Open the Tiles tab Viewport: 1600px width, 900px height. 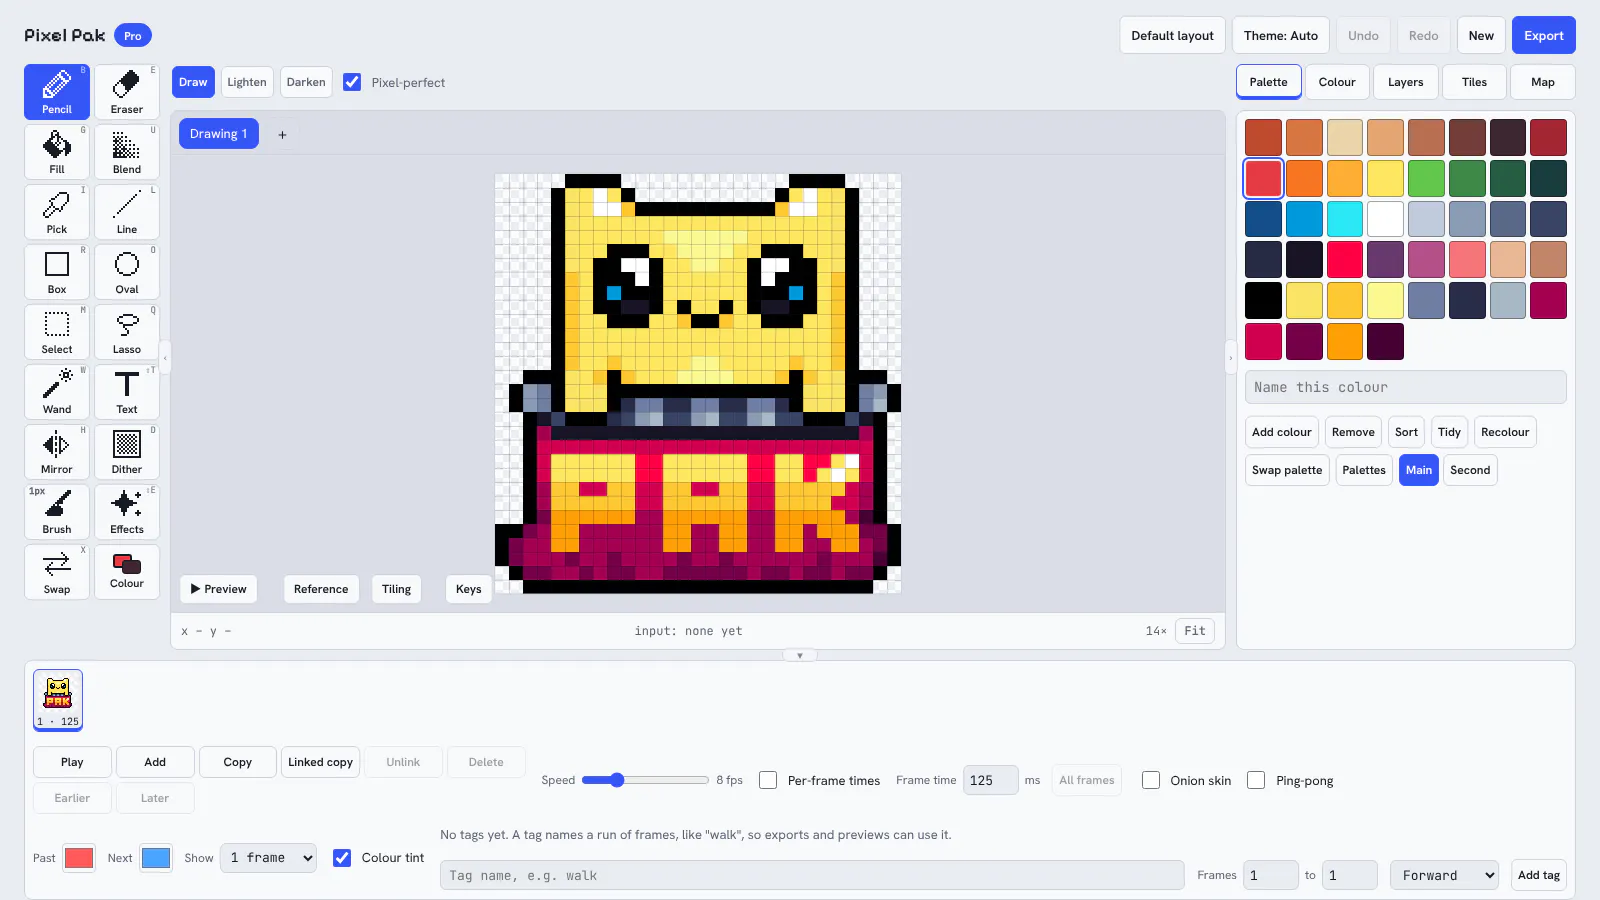(x=1474, y=82)
